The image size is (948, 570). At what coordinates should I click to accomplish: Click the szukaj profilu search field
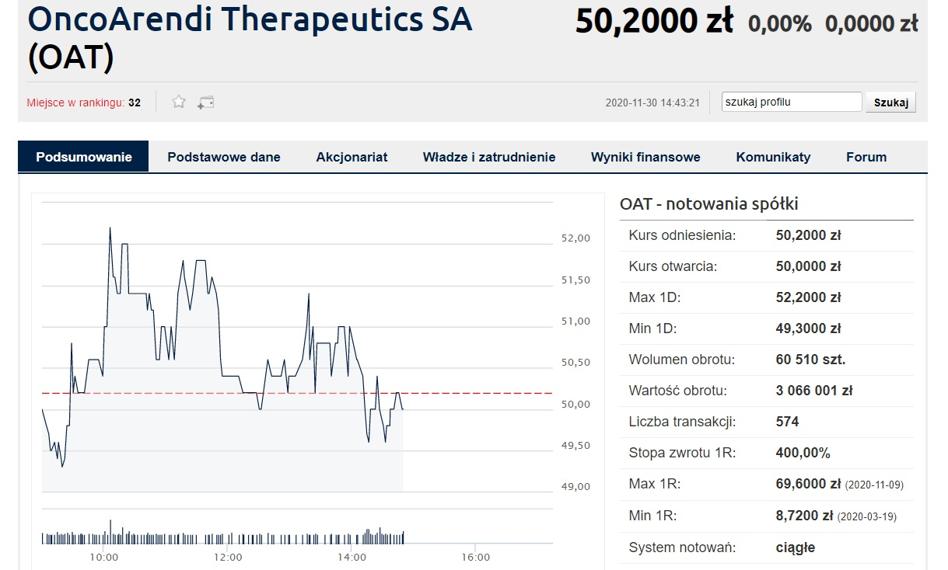tap(791, 102)
